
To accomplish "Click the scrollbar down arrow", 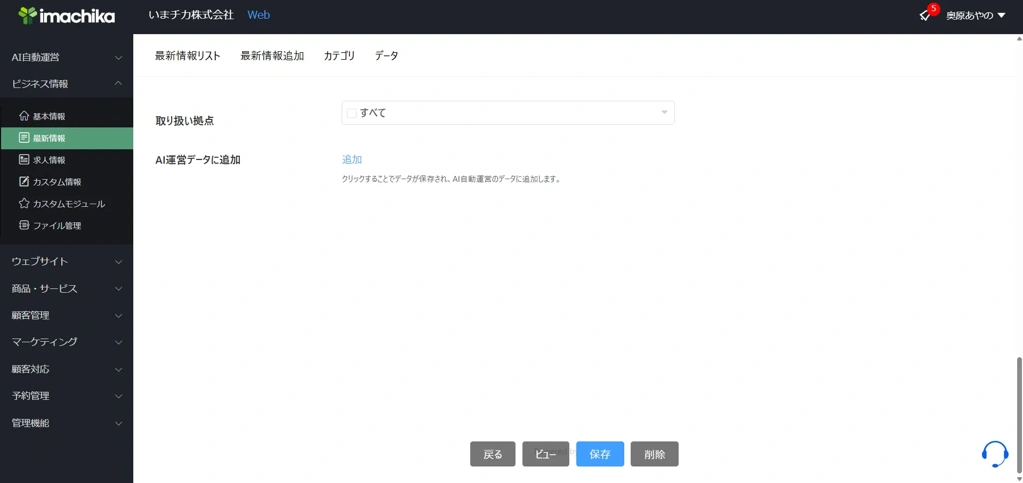I will tap(1019, 477).
